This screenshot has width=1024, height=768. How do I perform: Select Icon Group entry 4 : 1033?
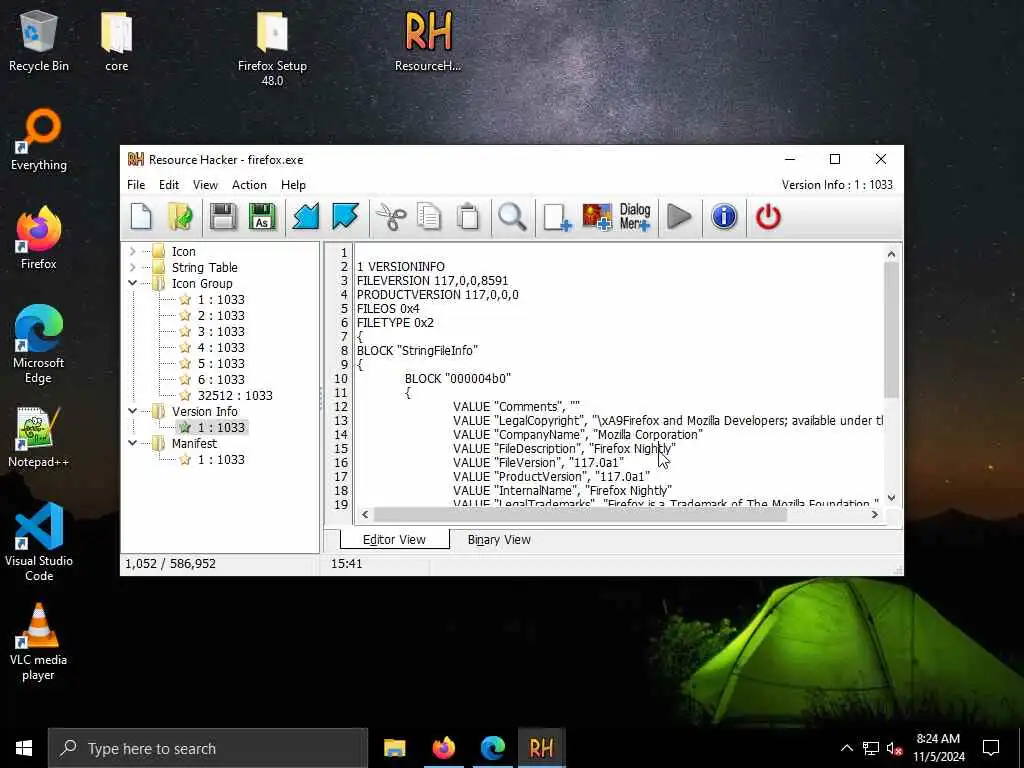point(221,347)
